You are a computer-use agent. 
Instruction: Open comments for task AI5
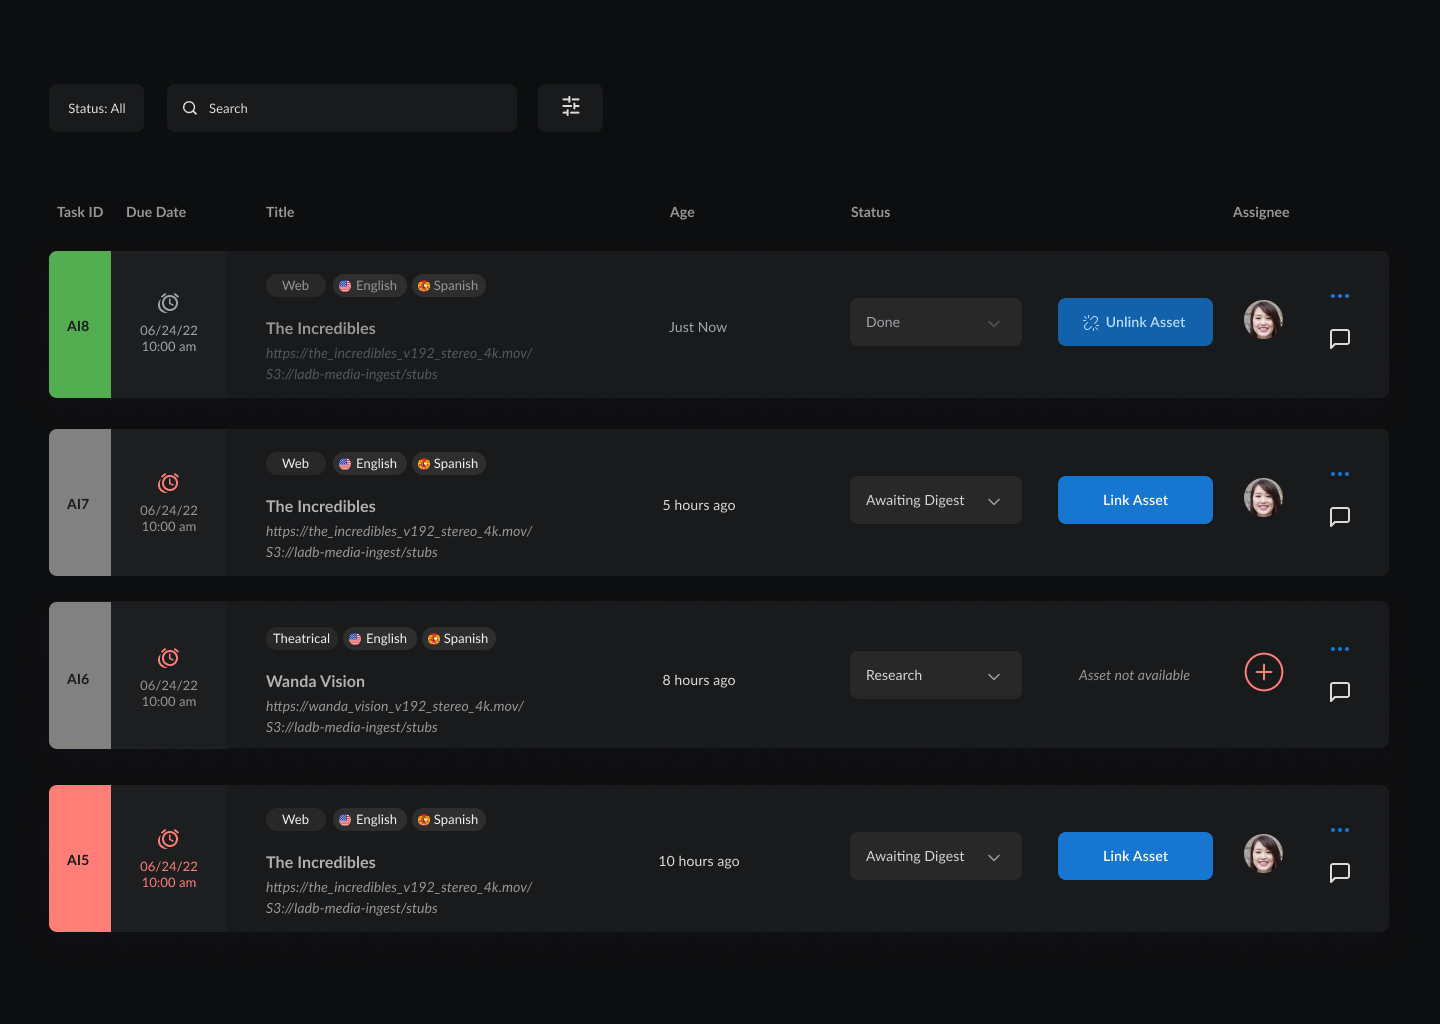(x=1340, y=873)
